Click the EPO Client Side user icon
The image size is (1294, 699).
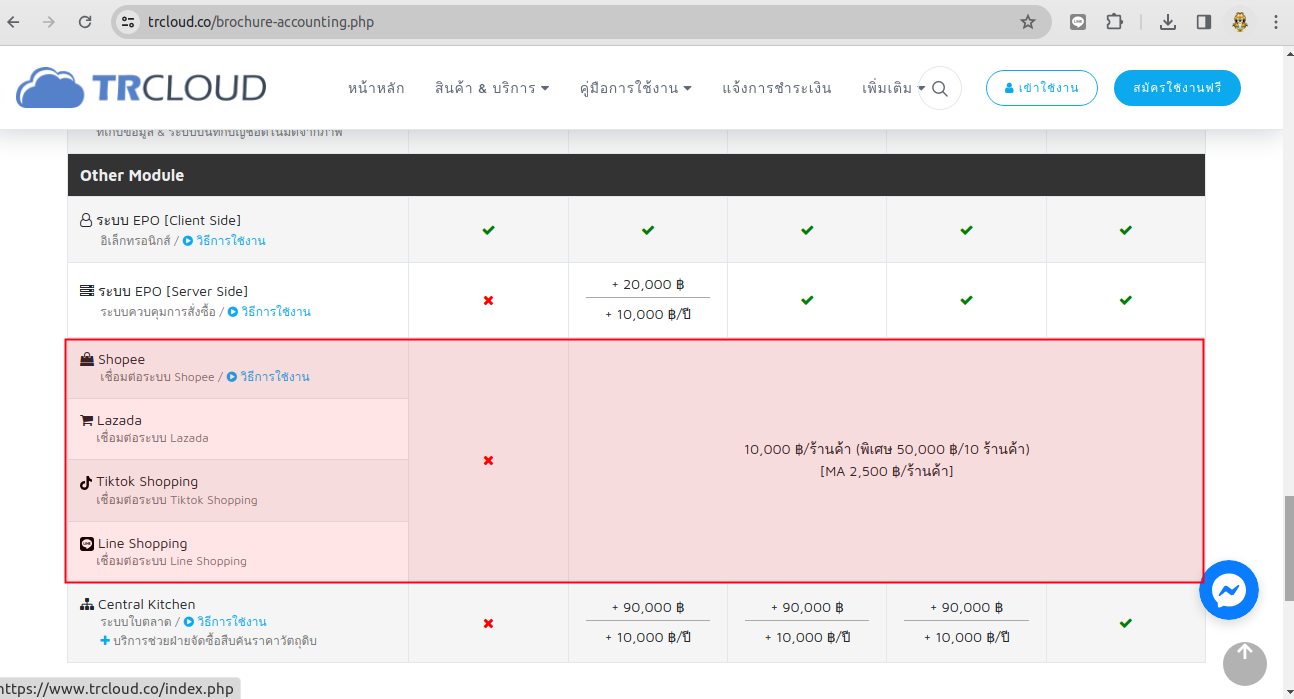click(x=86, y=220)
